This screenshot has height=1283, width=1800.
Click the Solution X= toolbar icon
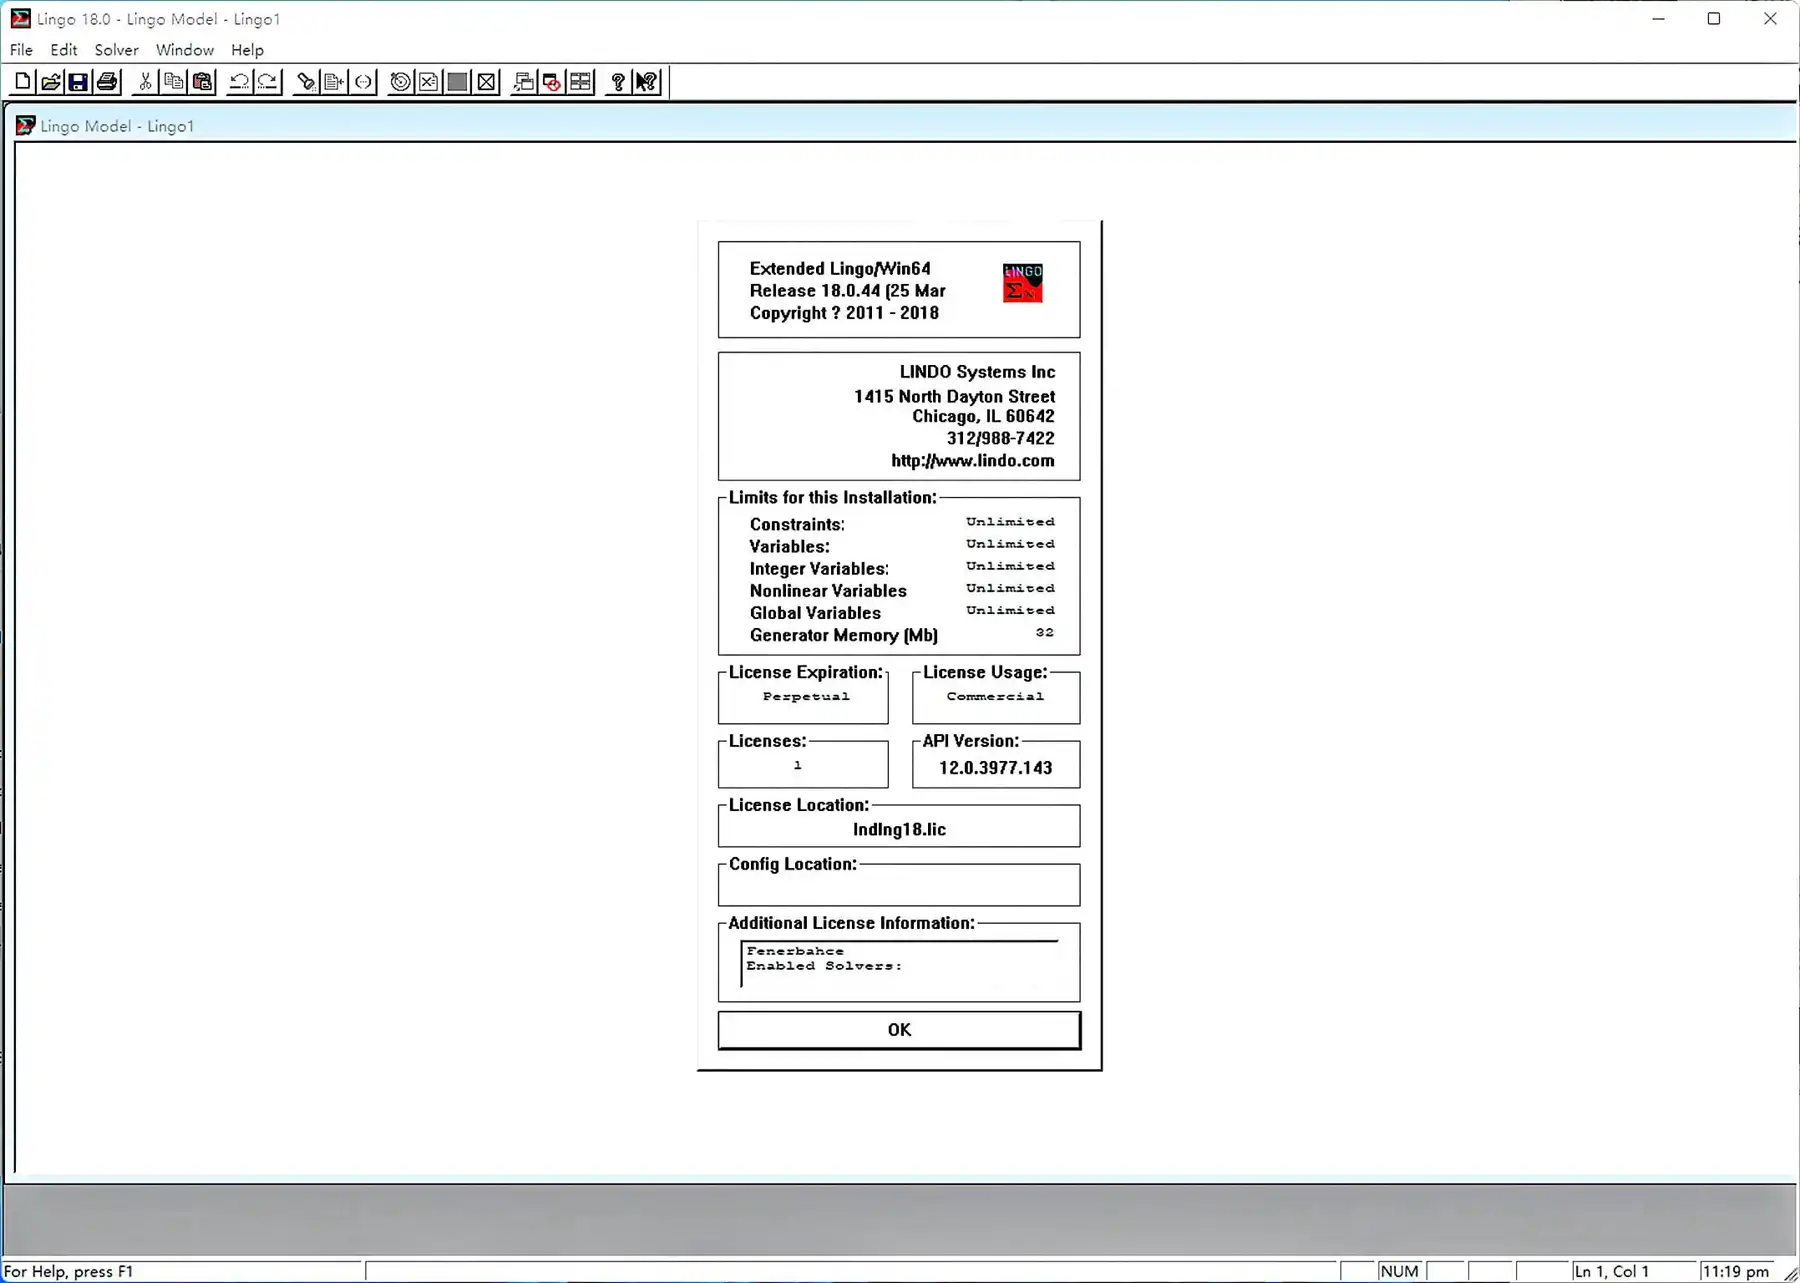click(429, 82)
